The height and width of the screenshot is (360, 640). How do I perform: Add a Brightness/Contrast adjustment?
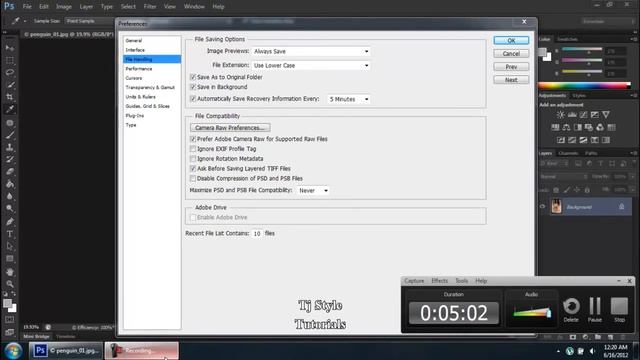(x=561, y=115)
